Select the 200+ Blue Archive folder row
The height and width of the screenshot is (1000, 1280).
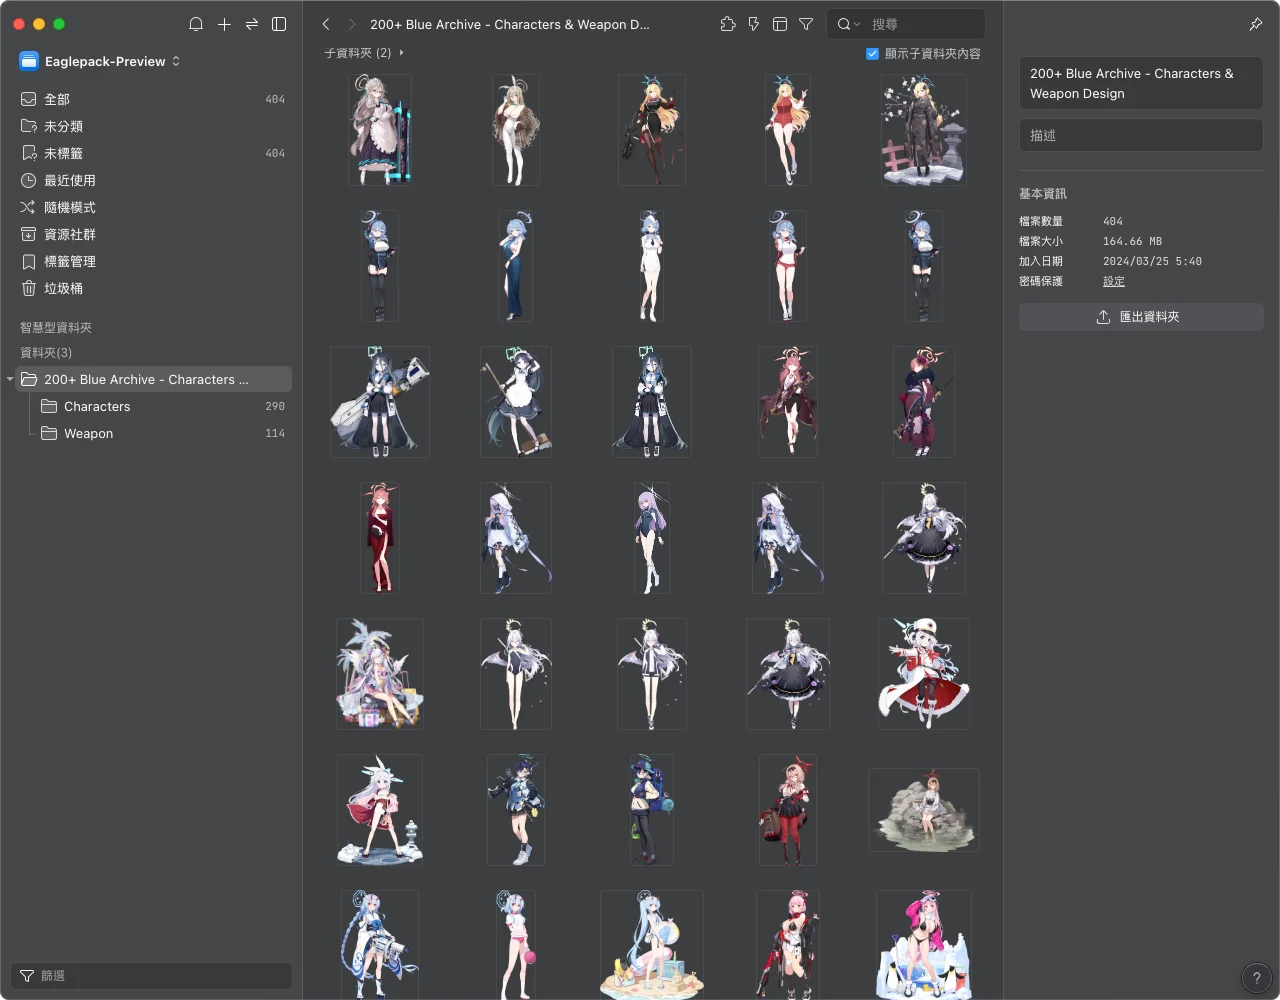[x=152, y=379]
